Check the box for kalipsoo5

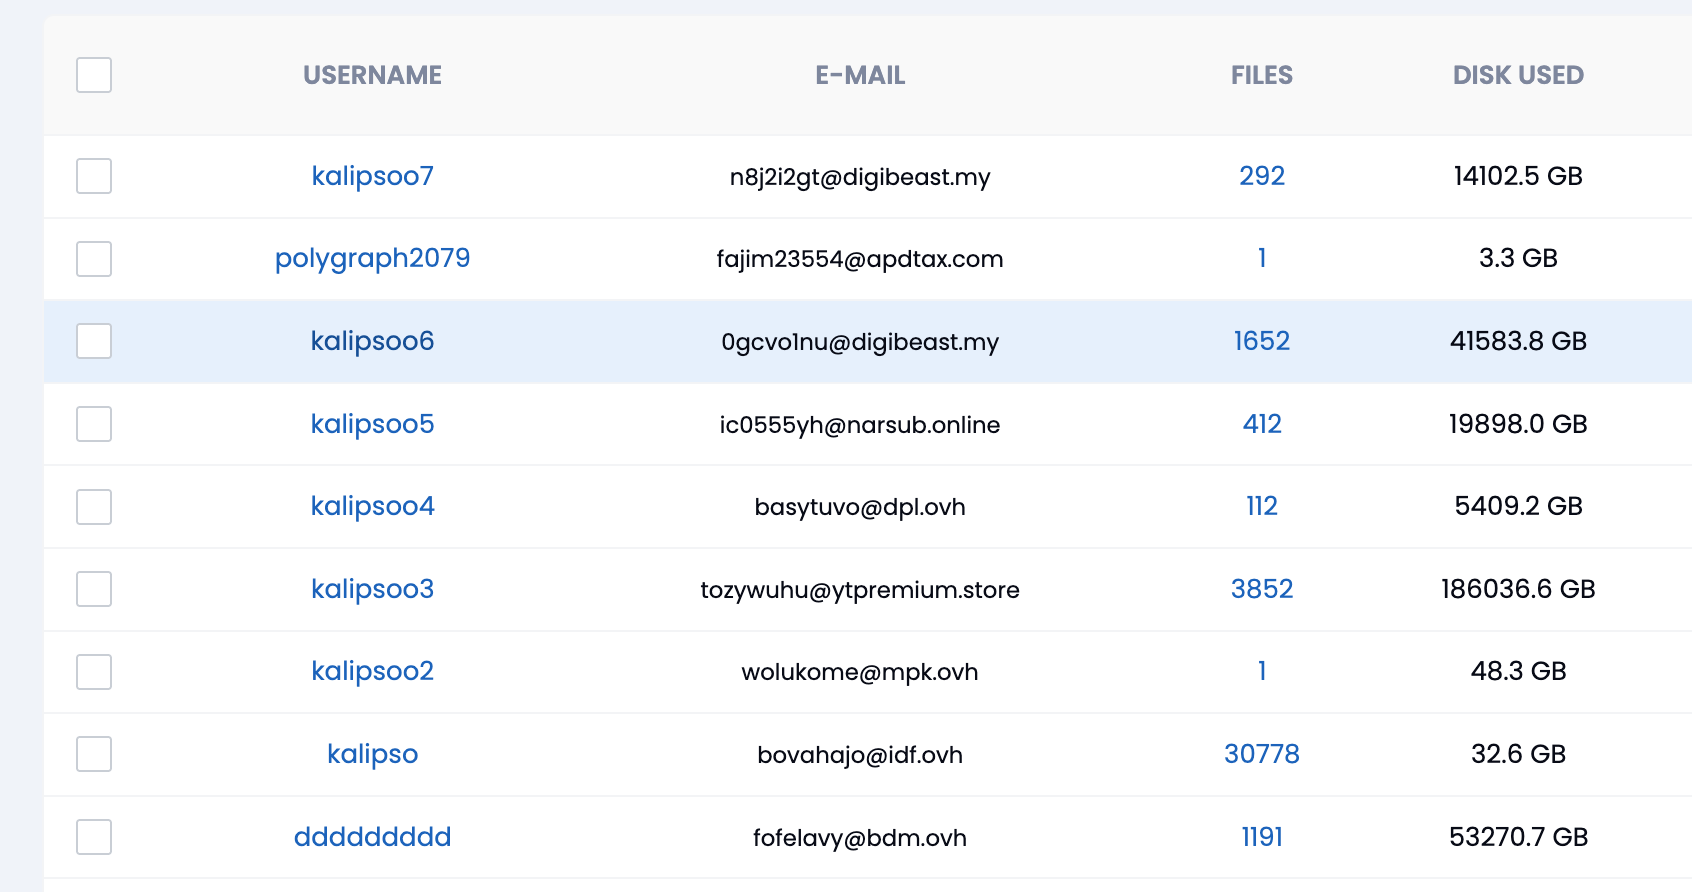click(94, 424)
